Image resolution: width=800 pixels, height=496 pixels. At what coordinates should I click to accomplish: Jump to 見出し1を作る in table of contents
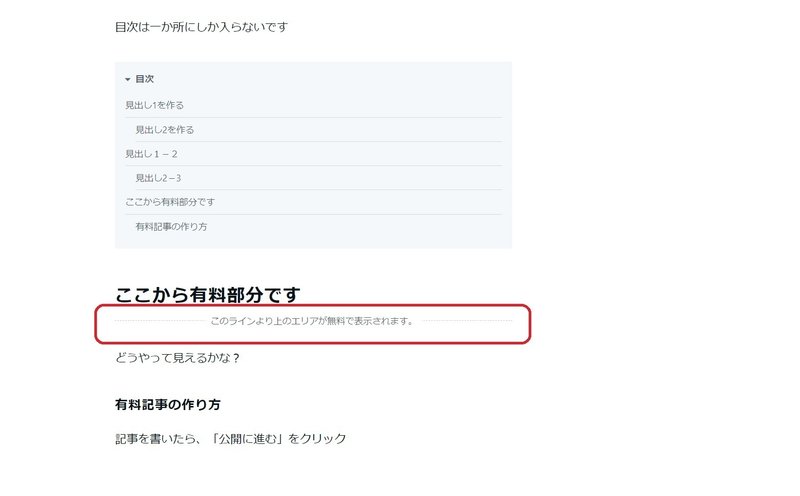[x=155, y=105]
